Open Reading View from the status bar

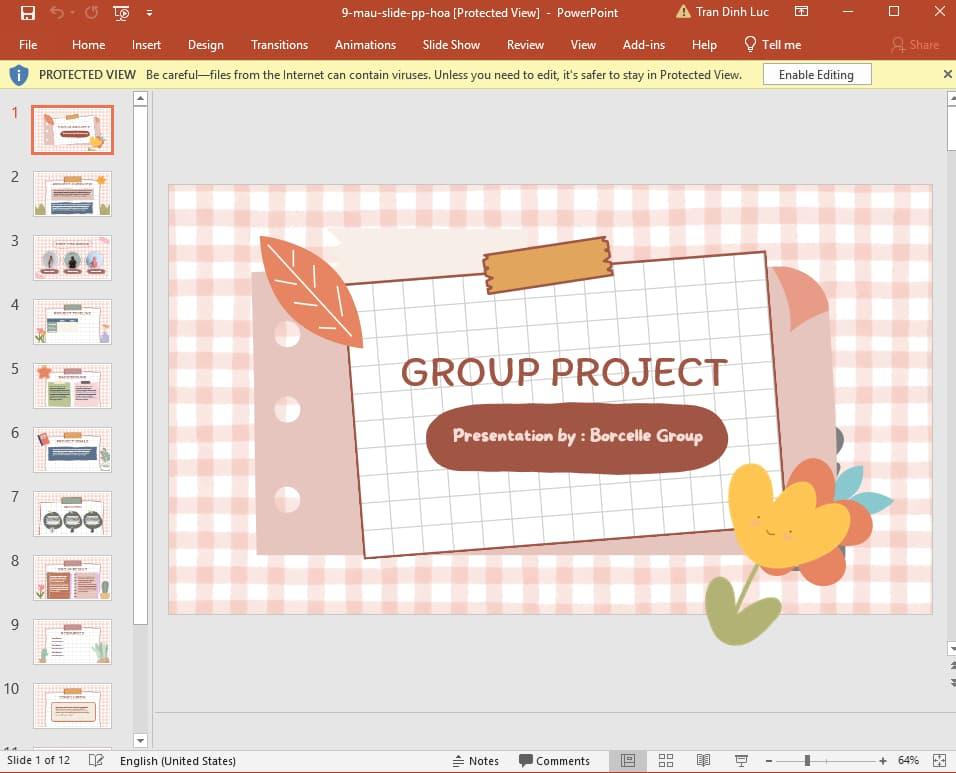[x=703, y=760]
